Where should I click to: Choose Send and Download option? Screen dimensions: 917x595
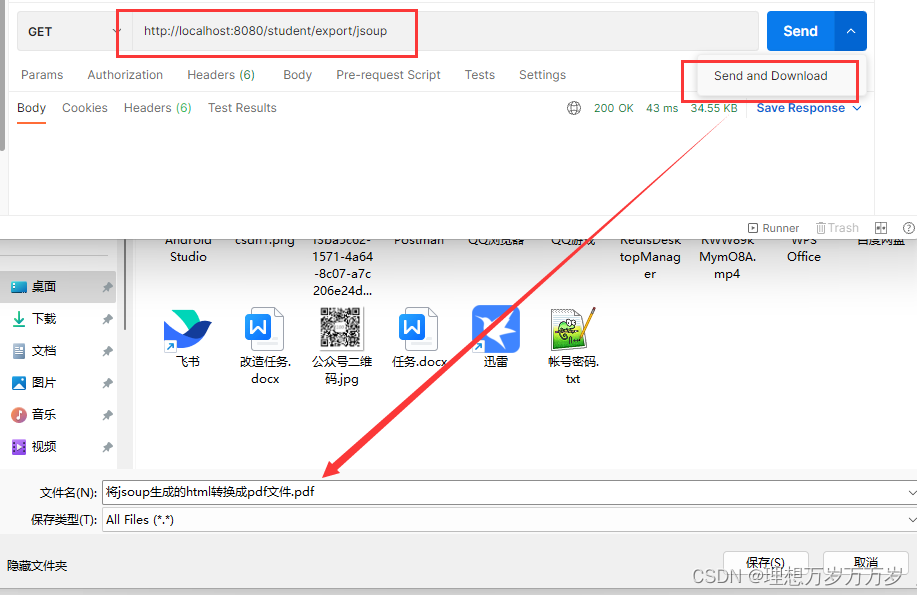[x=770, y=76]
